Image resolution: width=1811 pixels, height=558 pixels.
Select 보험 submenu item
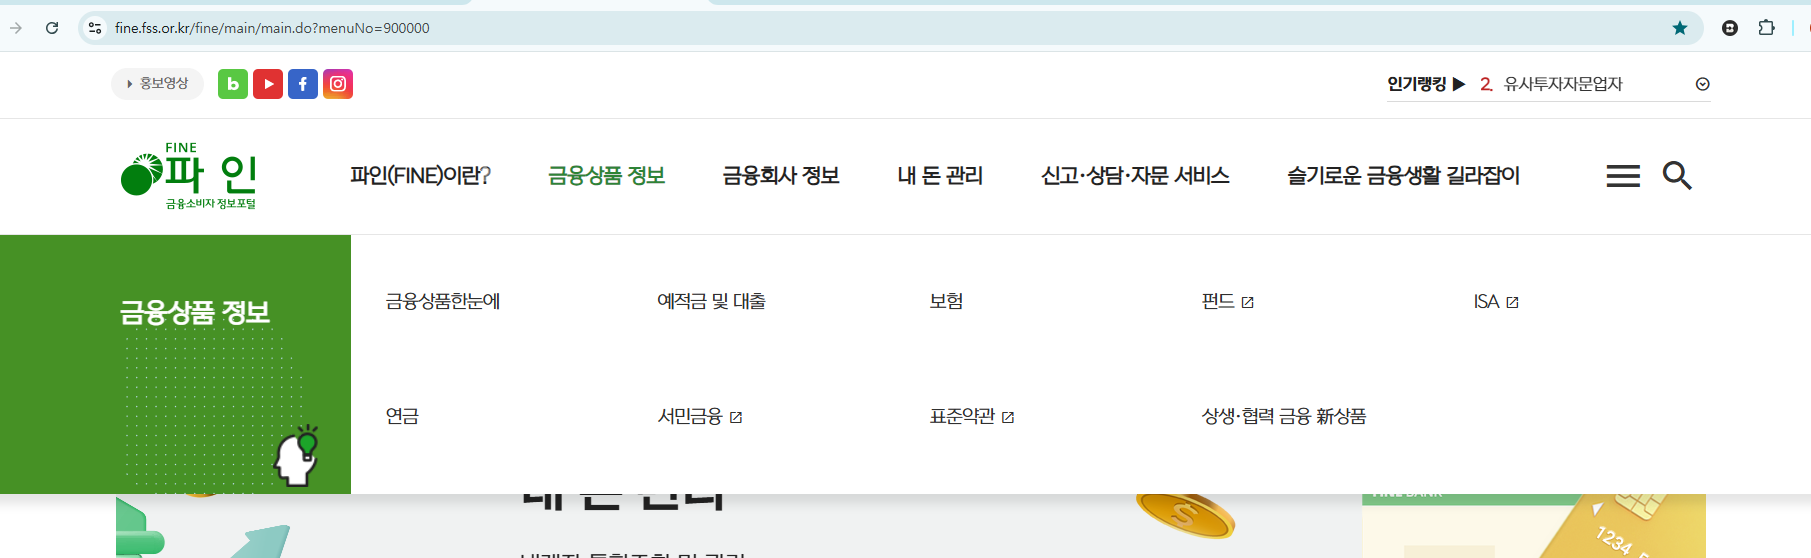946,301
